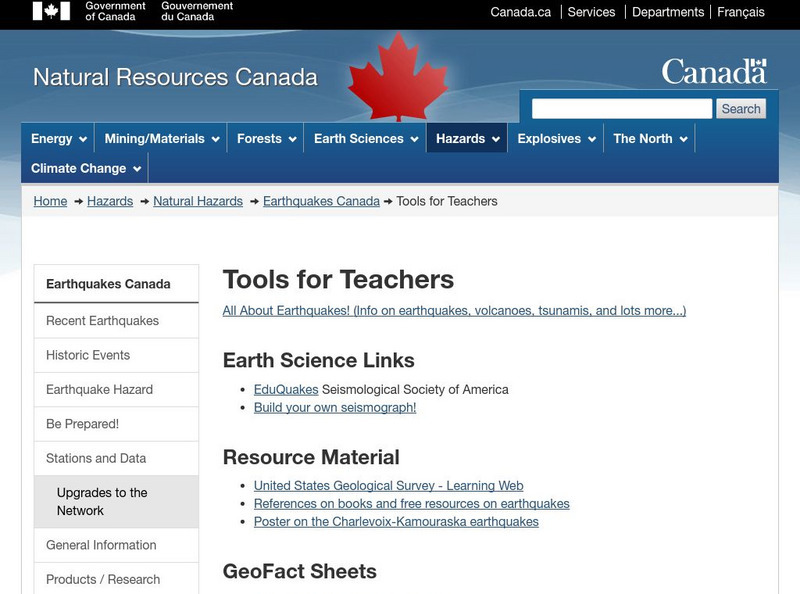Click the Search button
800x594 pixels.
pyautogui.click(x=741, y=109)
